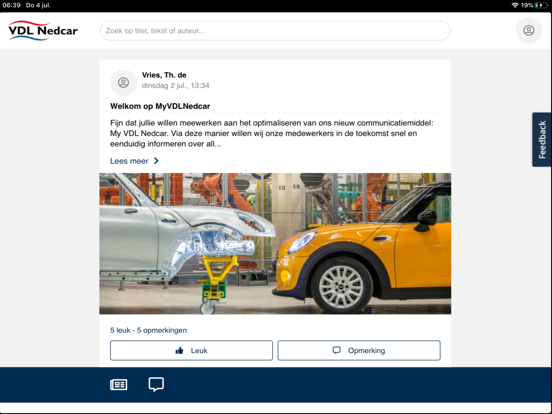Click the Wi-Fi icon in status bar

point(515,5)
